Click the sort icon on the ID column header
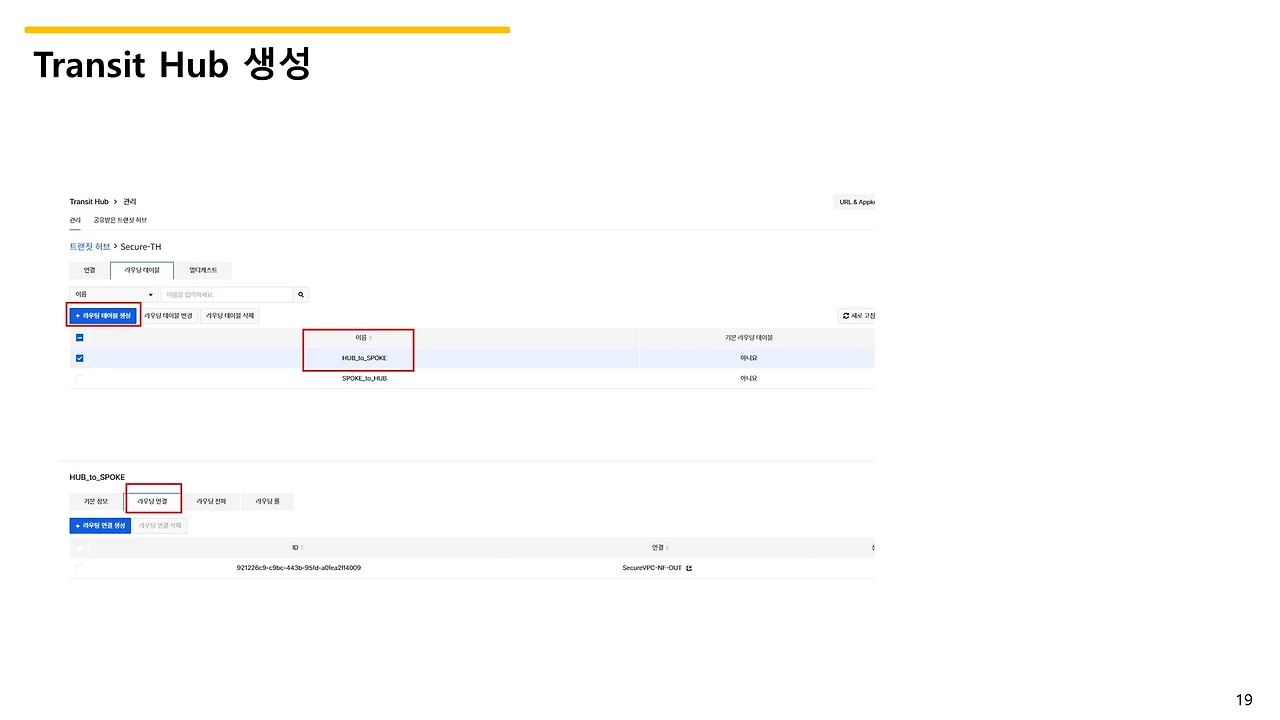 coord(302,547)
